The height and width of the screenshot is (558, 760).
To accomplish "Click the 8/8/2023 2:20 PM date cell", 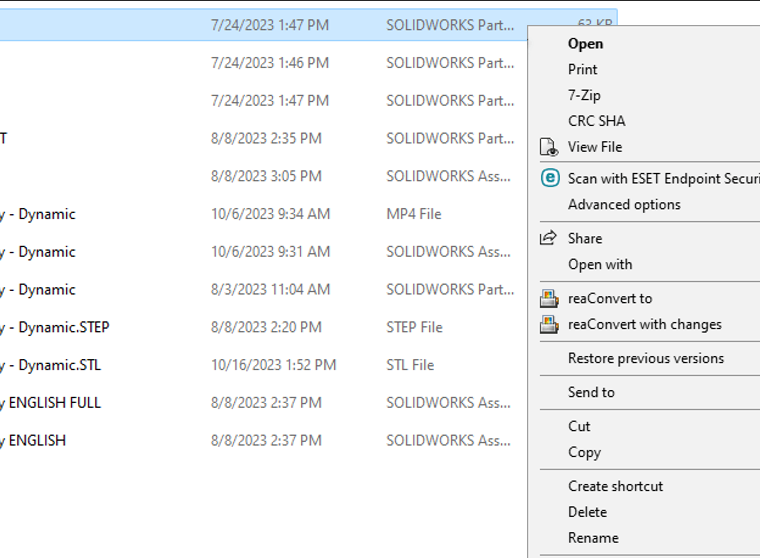I will click(266, 327).
